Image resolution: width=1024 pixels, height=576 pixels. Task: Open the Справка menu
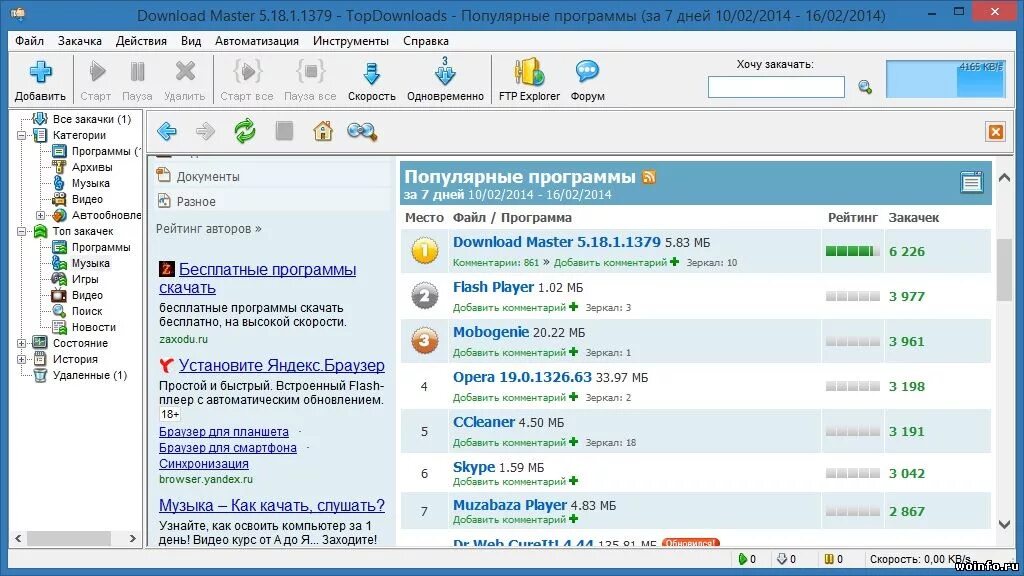(426, 40)
